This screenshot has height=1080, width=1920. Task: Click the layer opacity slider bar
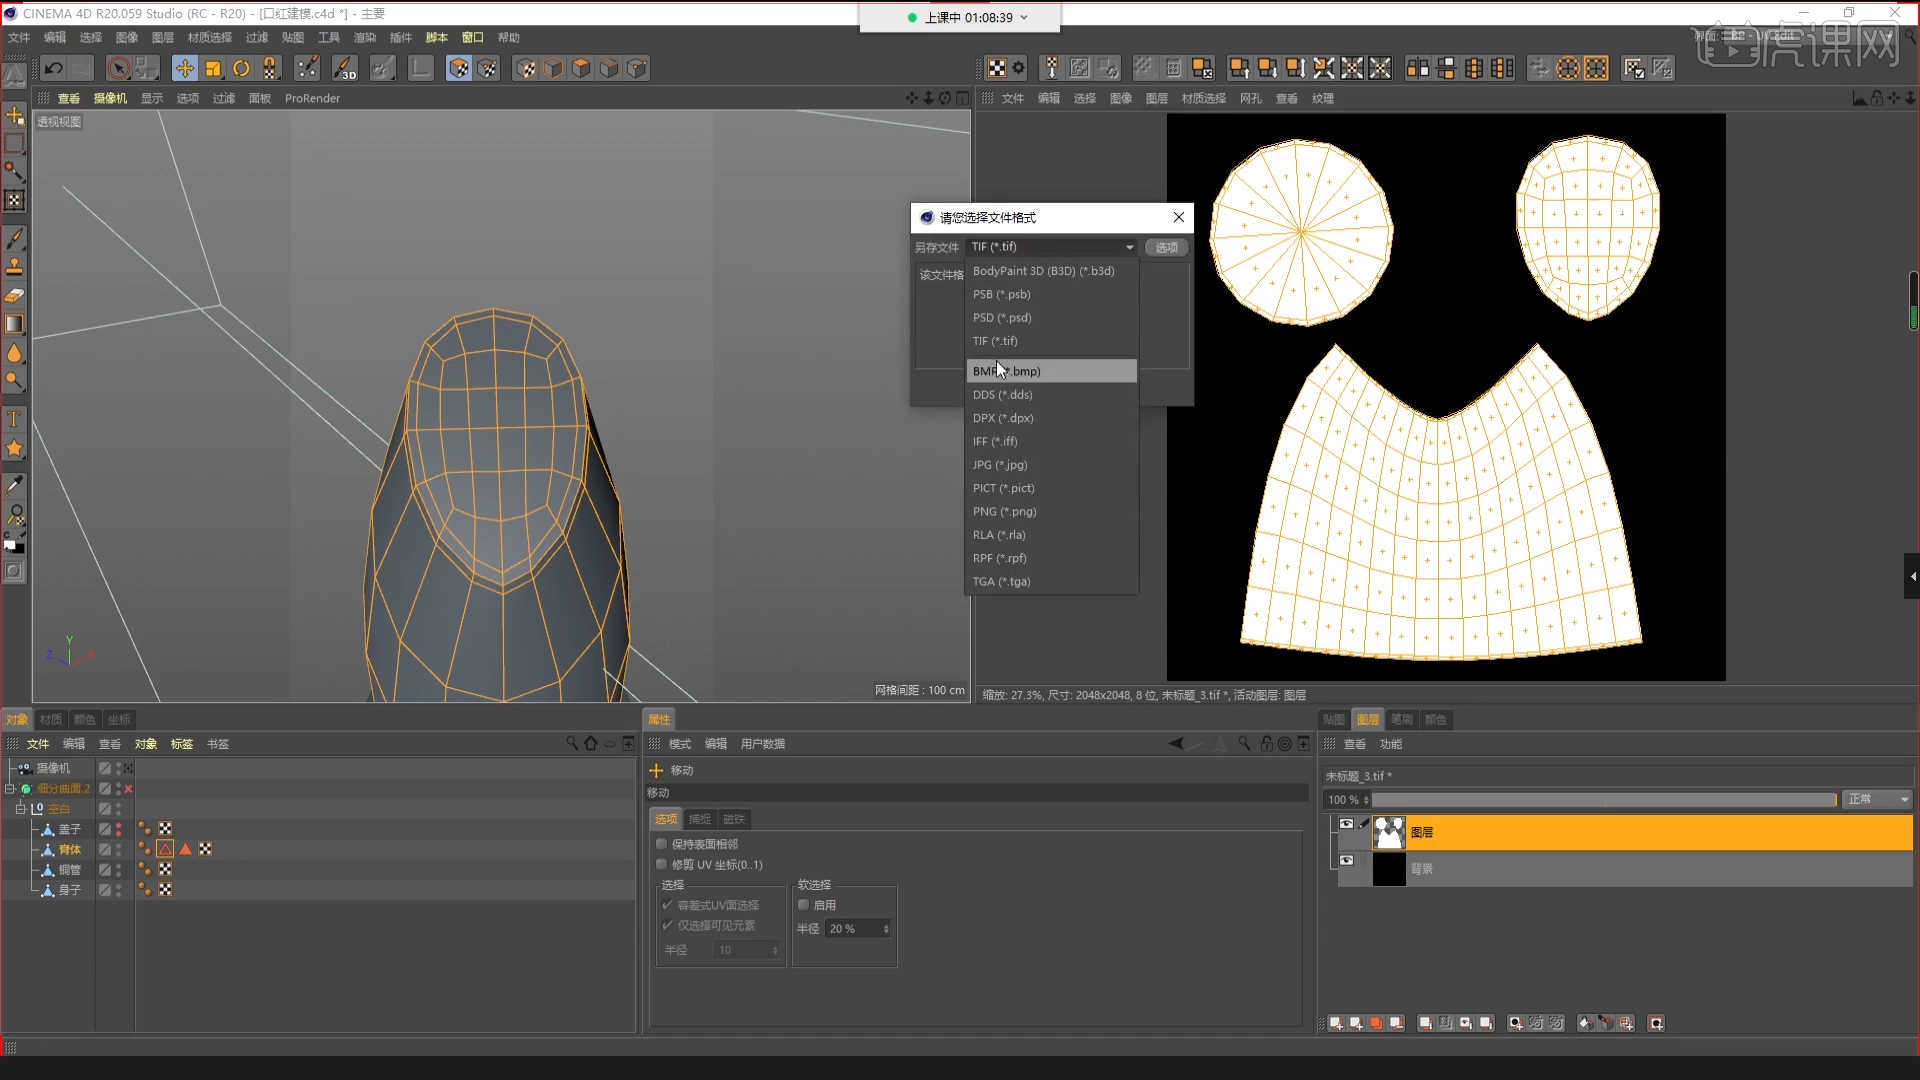coord(1603,800)
